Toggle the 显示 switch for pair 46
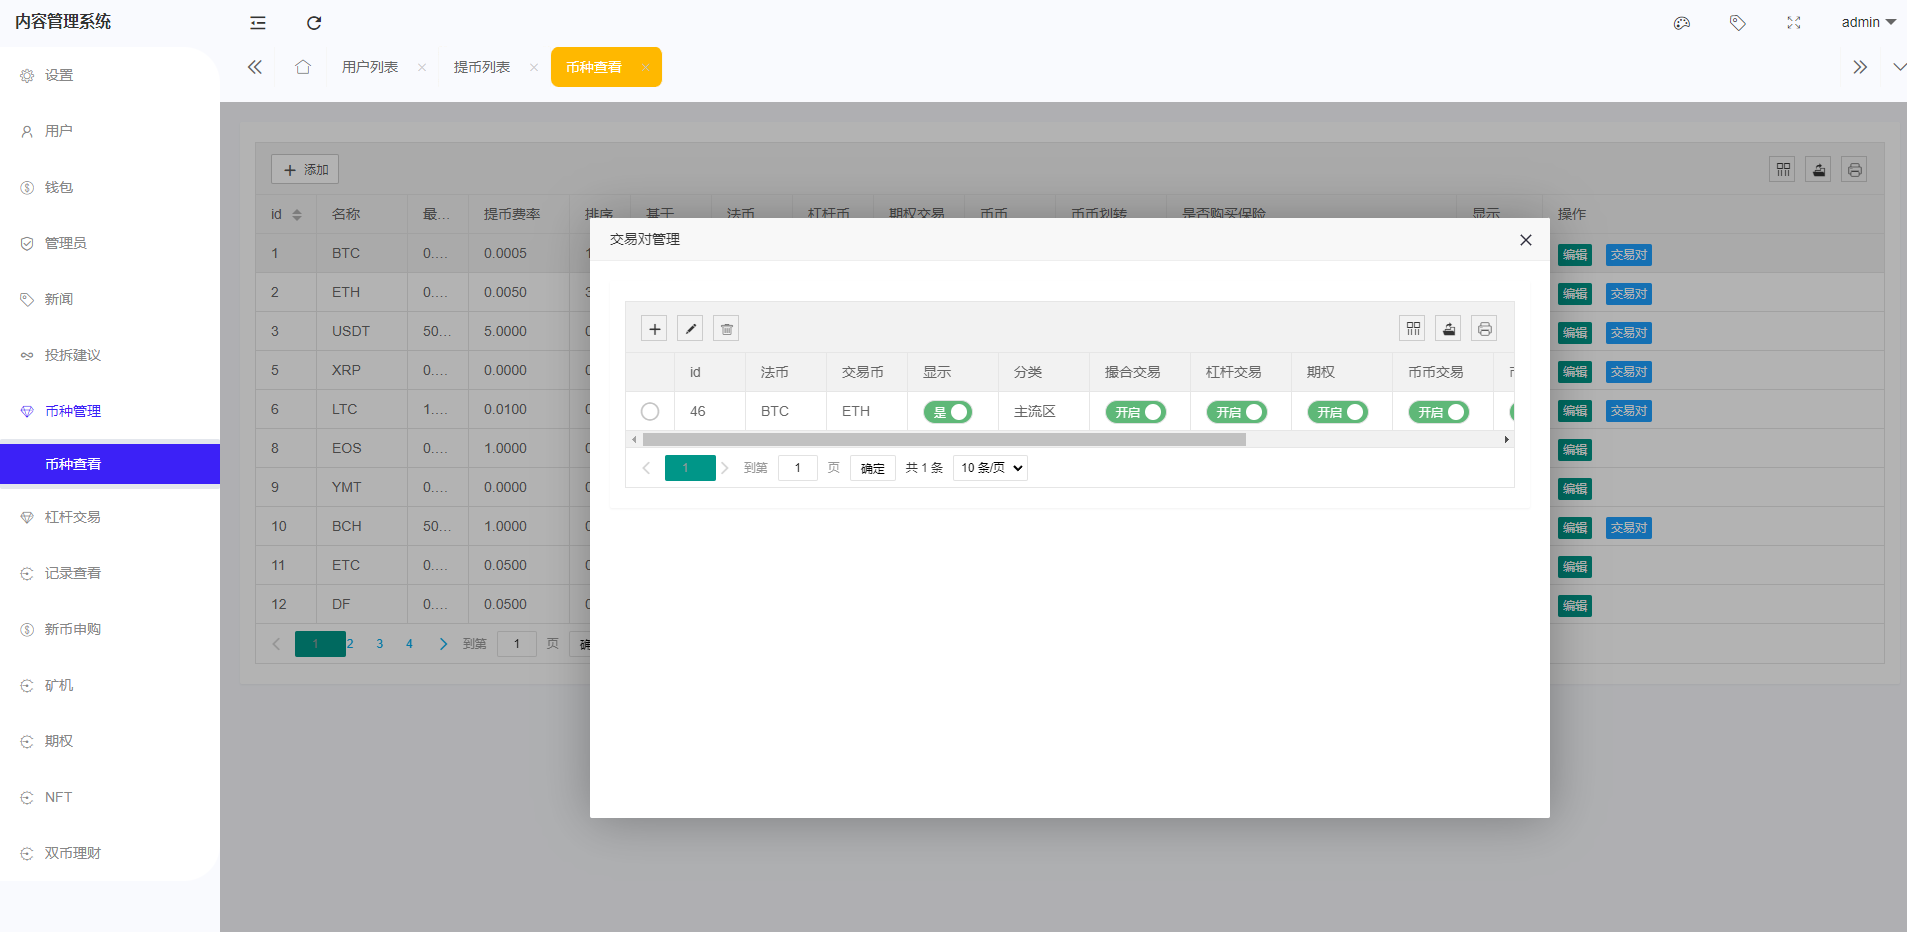This screenshot has width=1907, height=932. click(x=947, y=411)
